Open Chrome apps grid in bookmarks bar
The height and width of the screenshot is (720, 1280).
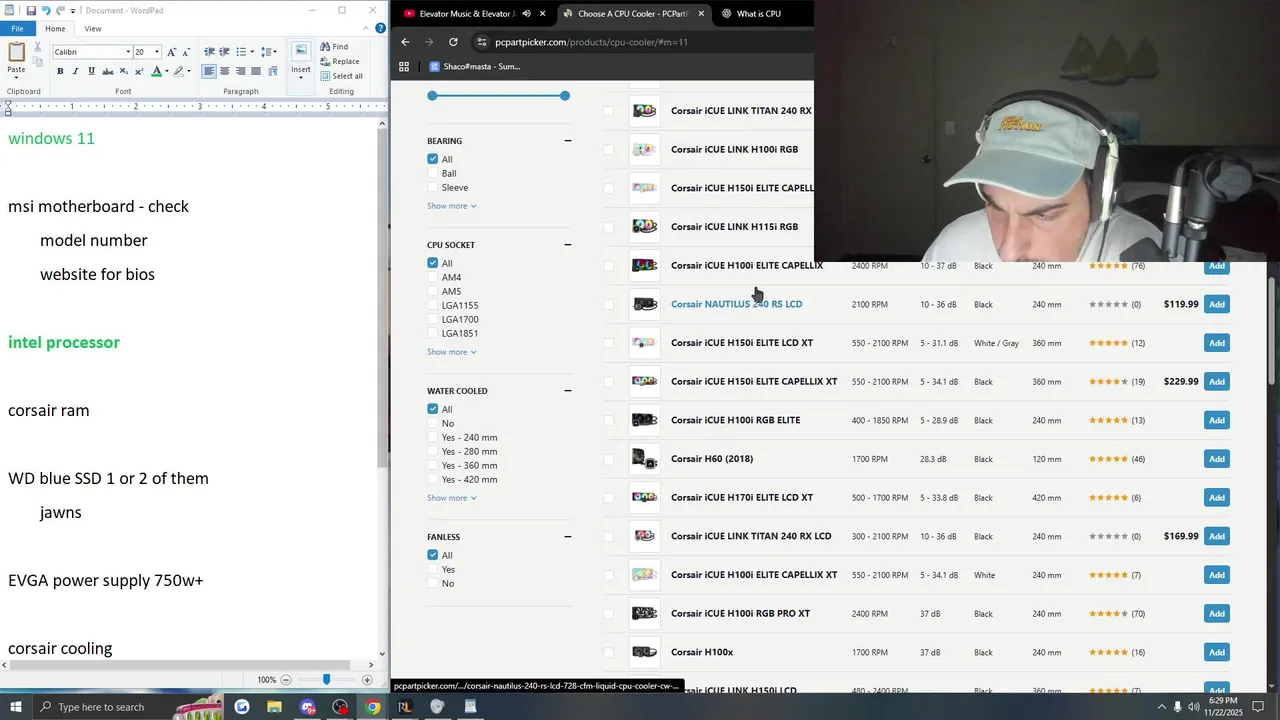coord(404,67)
